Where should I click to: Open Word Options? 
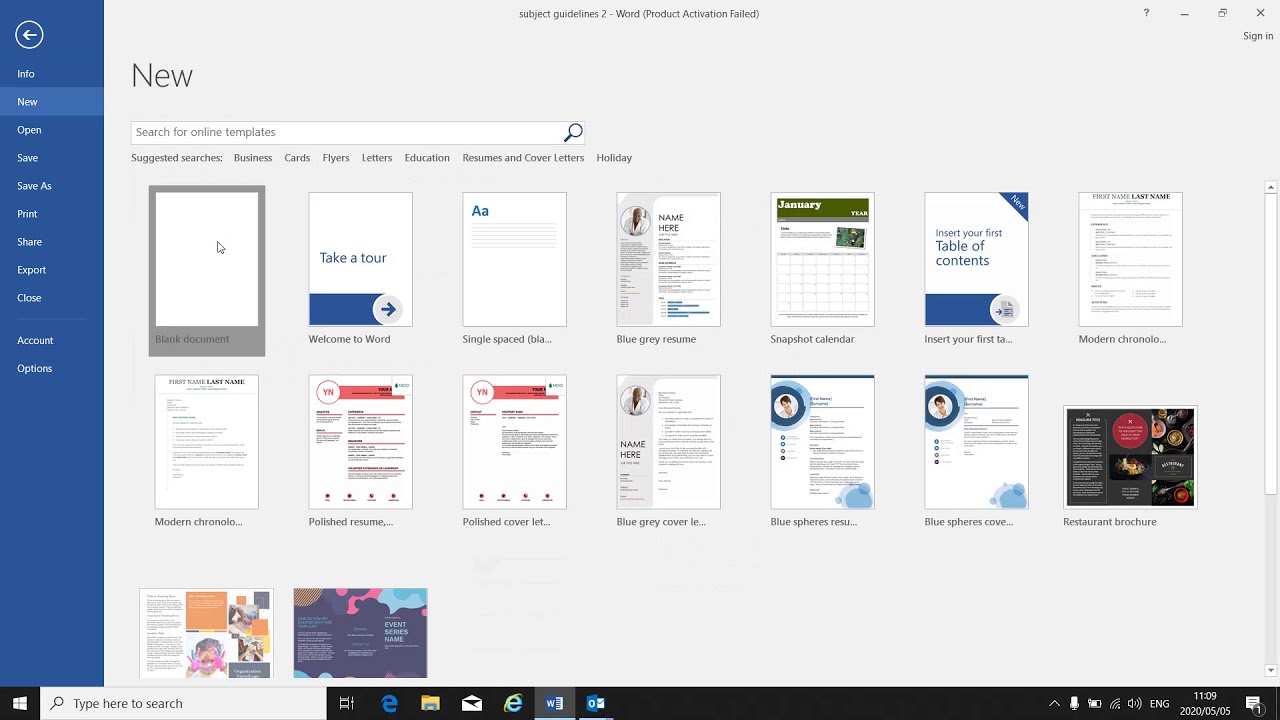point(52,368)
